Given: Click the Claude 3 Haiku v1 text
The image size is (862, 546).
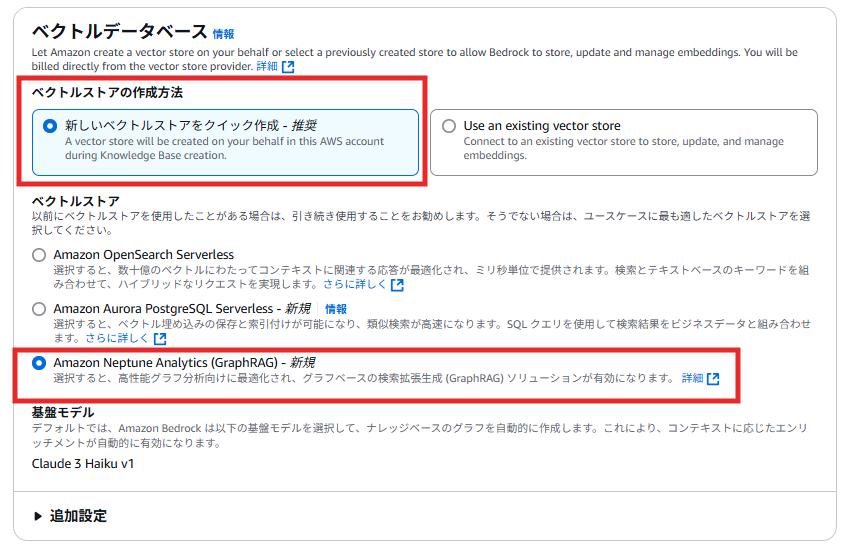Looking at the screenshot, I should [83, 464].
